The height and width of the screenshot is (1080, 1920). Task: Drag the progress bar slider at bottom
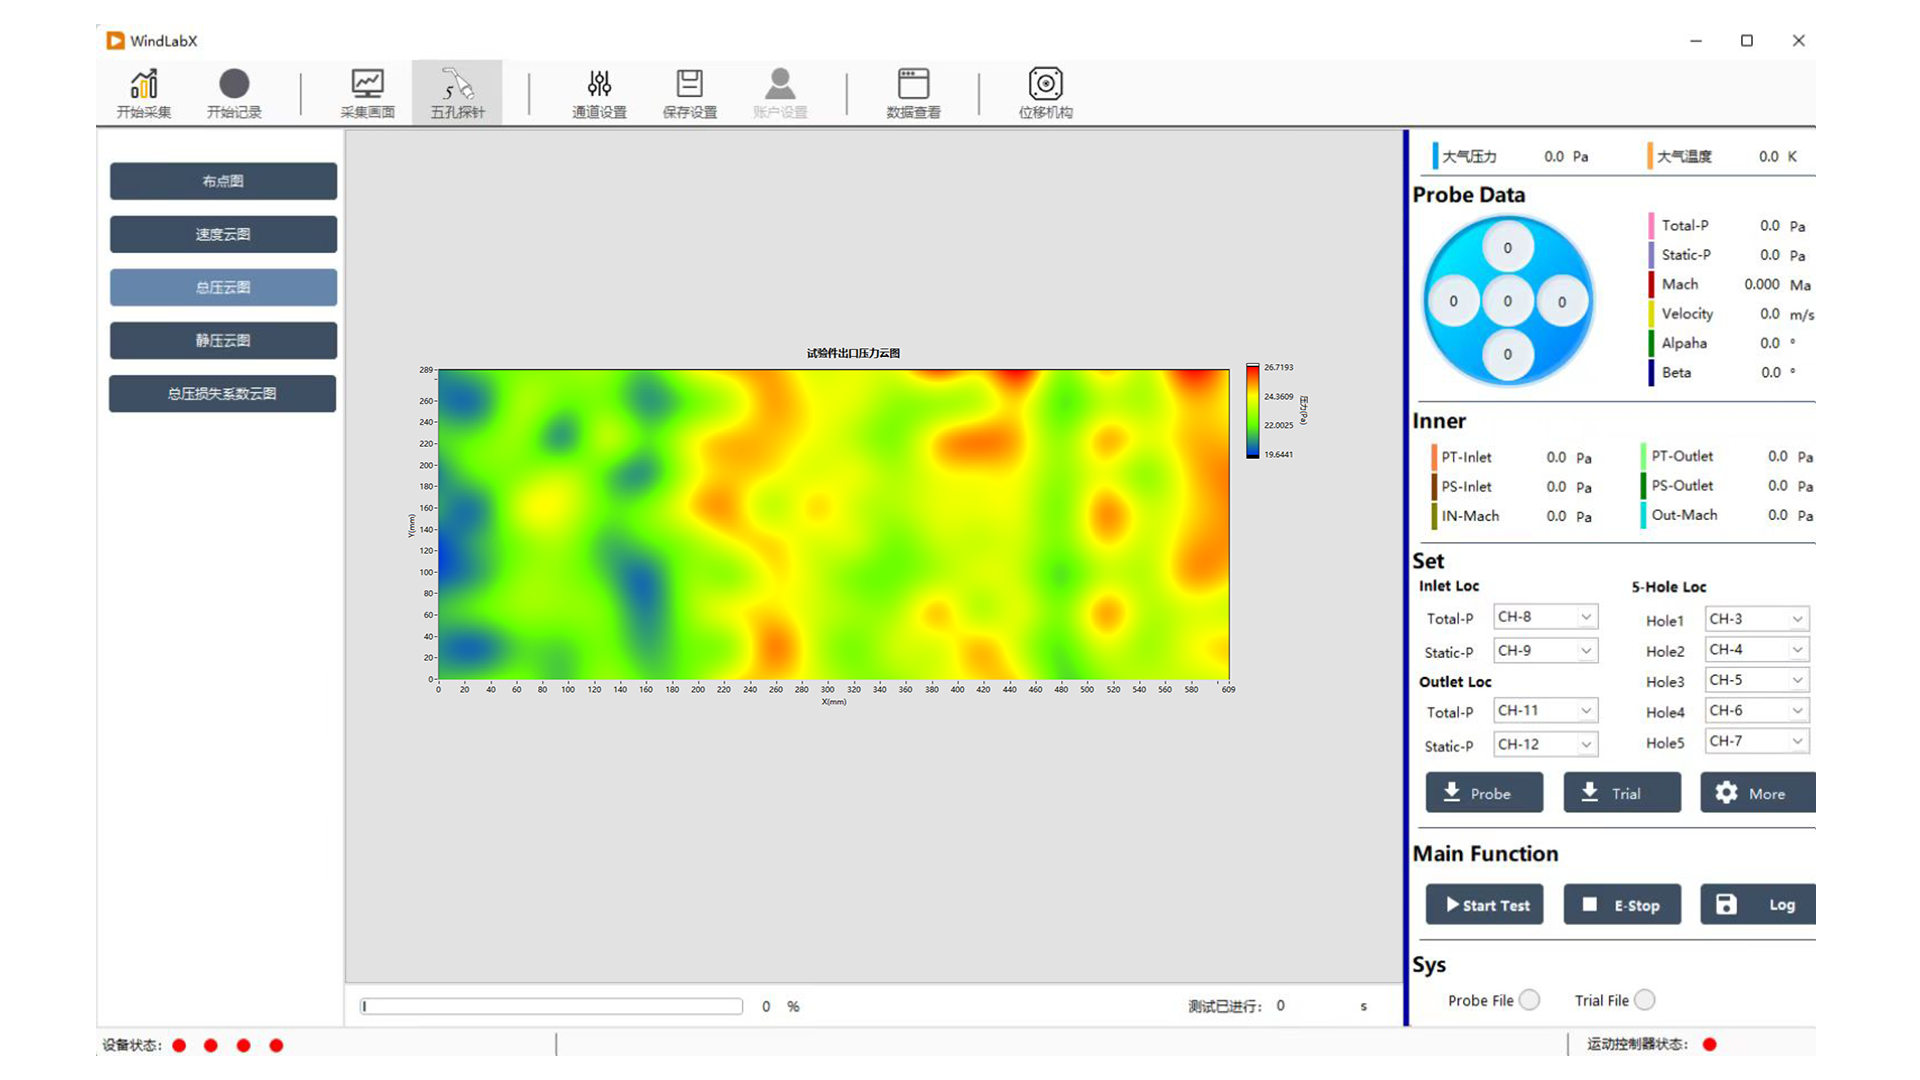click(x=364, y=1005)
